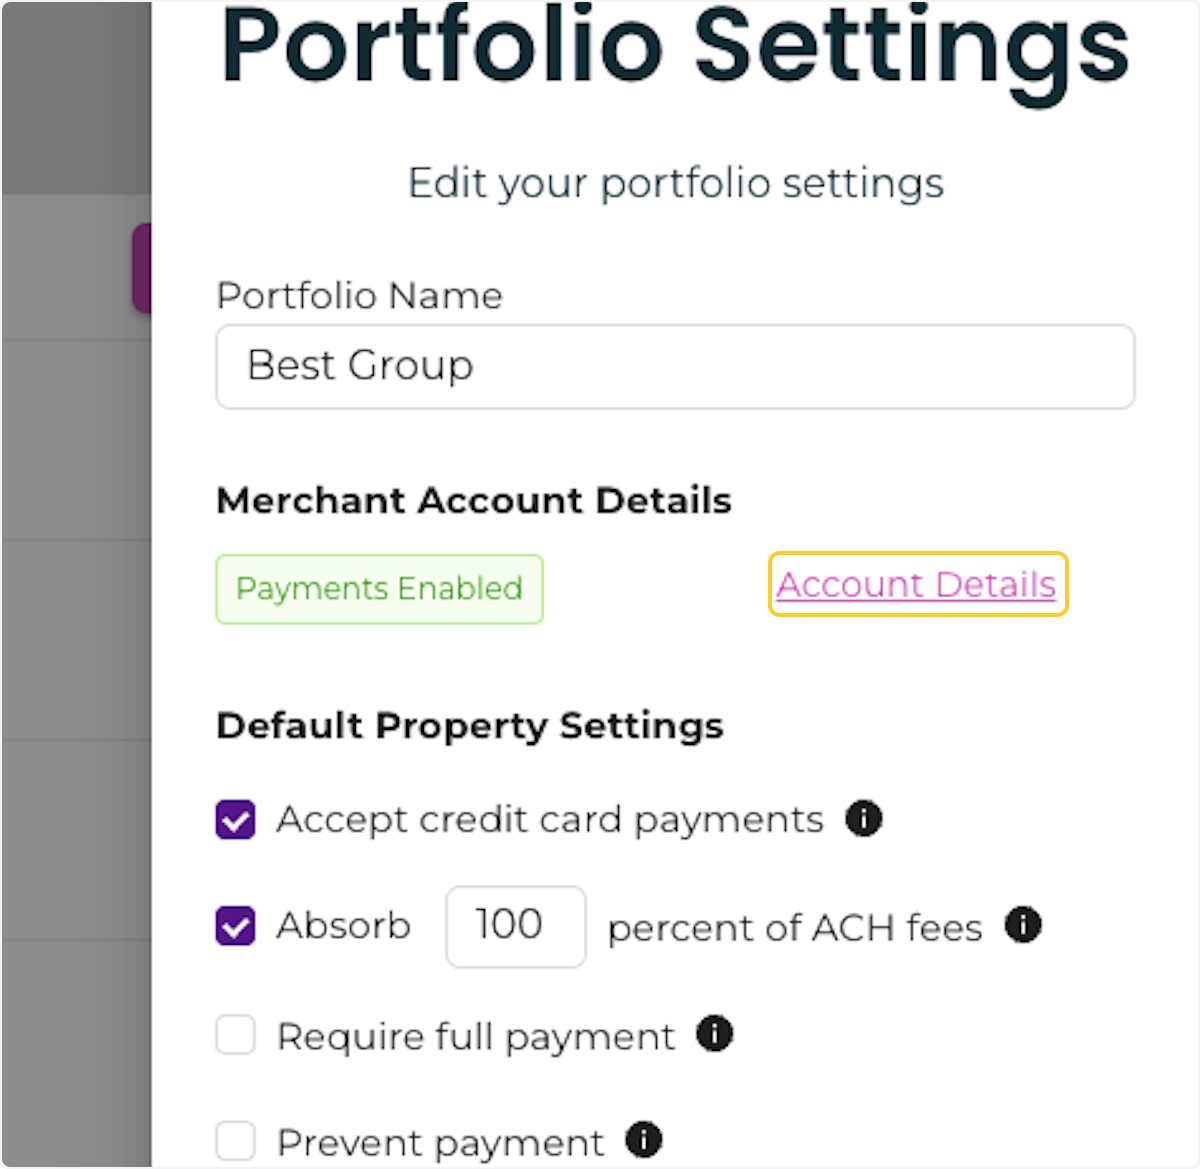Image resolution: width=1200 pixels, height=1169 pixels.
Task: Enable Require full payment
Action: (x=235, y=1035)
